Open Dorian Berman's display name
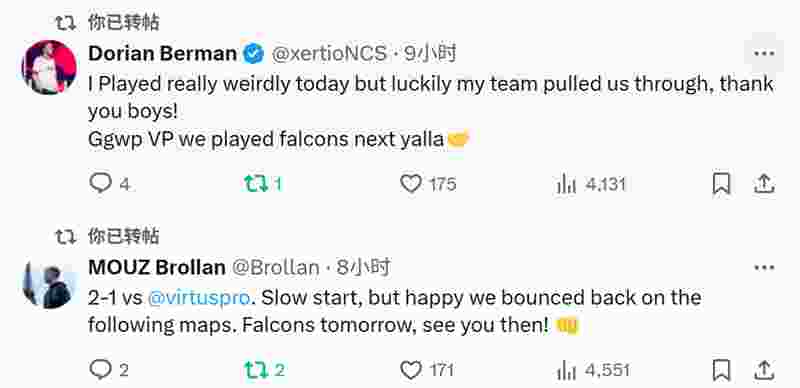The image size is (800, 388). point(163,54)
